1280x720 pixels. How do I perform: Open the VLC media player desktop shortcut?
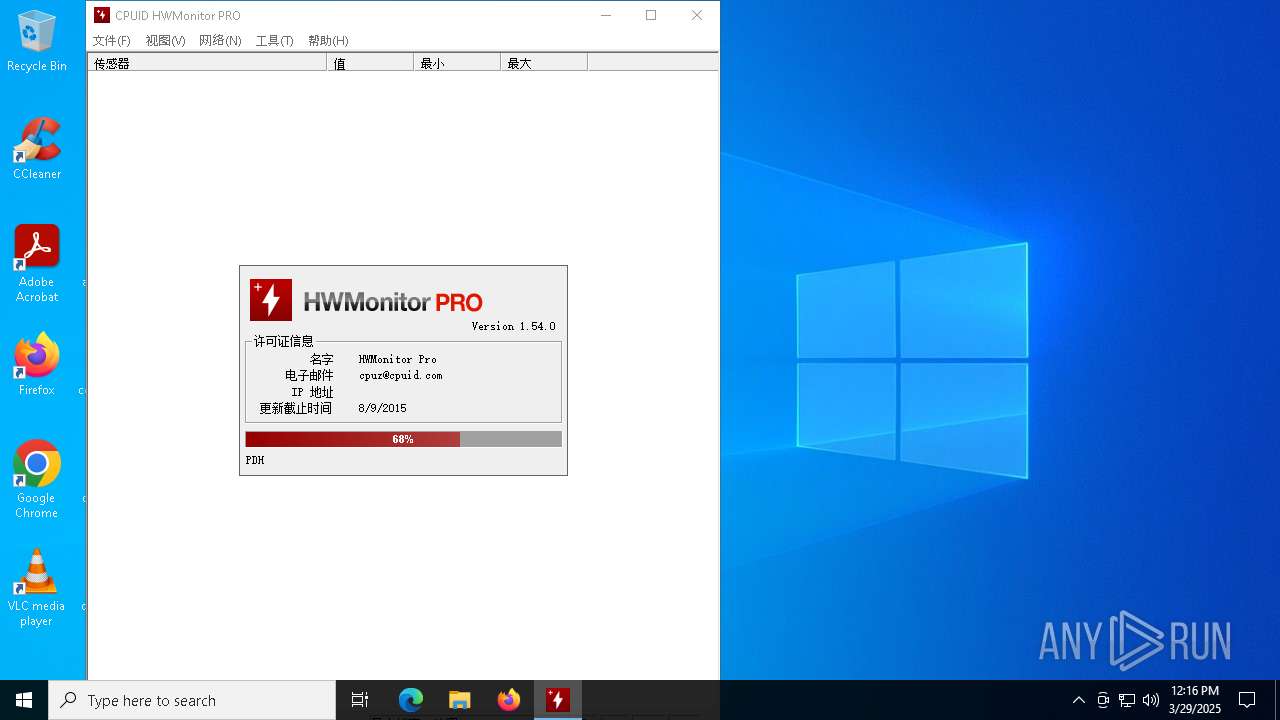point(37,587)
